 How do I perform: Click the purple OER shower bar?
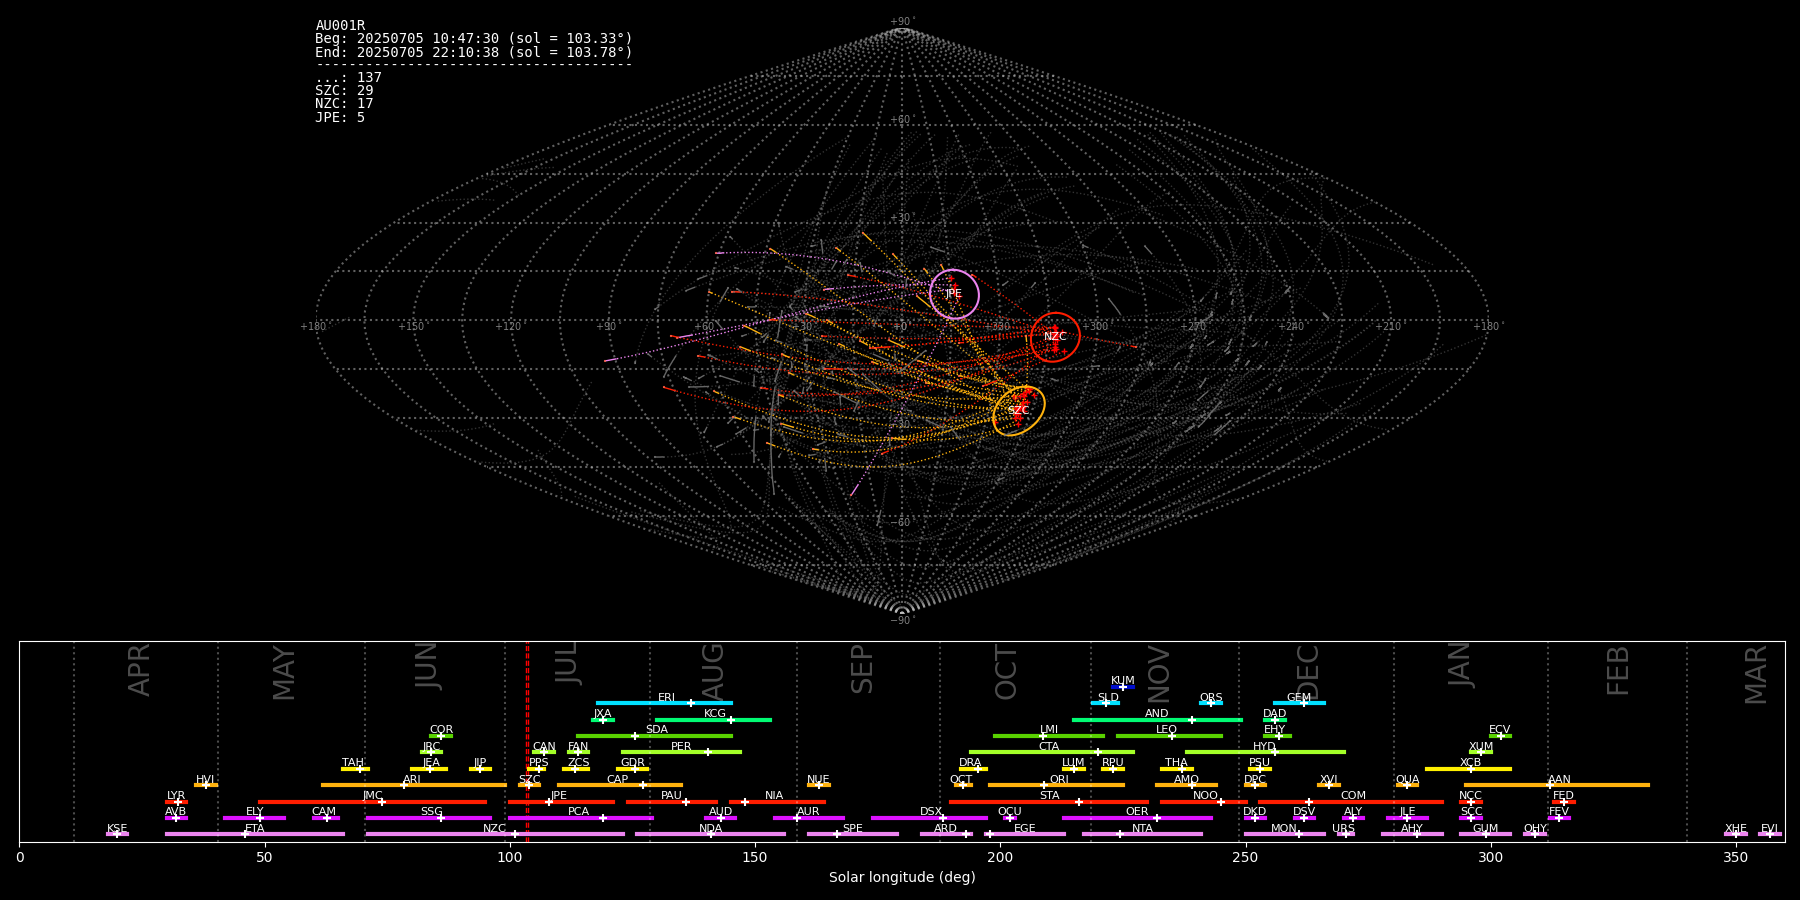[x=1137, y=818]
